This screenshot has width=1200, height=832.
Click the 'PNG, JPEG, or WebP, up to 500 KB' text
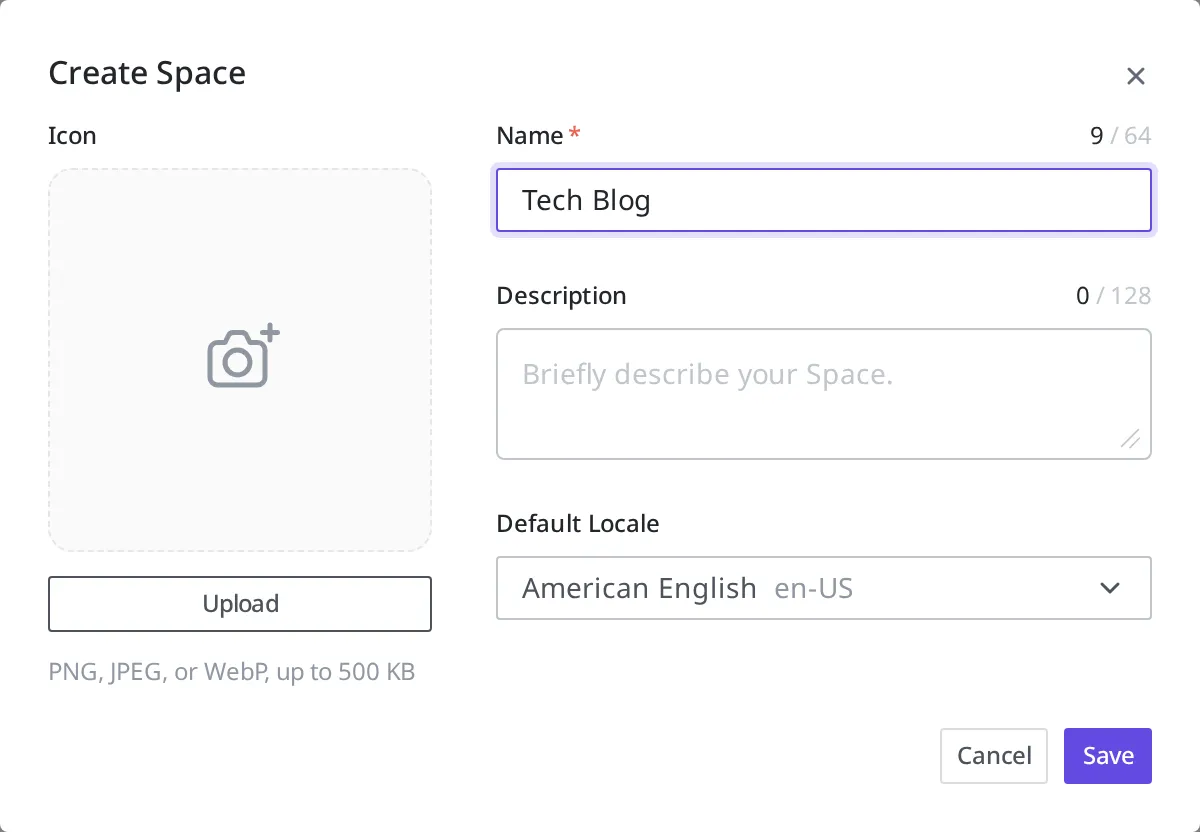231,672
